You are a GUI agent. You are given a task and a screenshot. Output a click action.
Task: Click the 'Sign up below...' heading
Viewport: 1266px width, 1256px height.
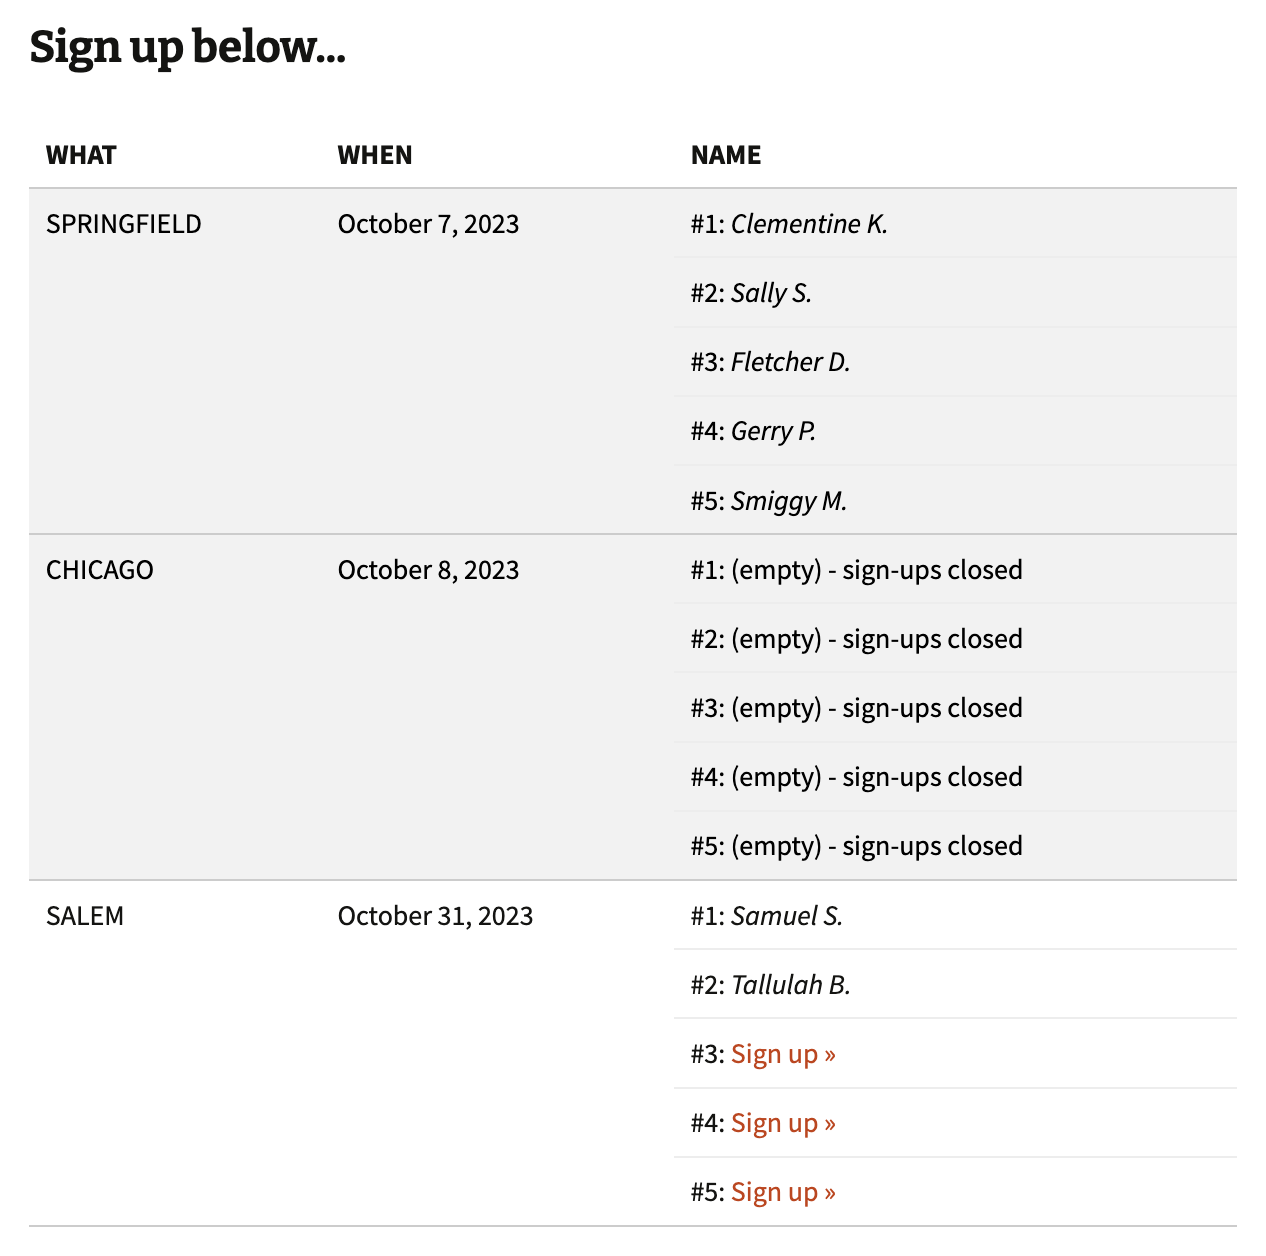[187, 47]
